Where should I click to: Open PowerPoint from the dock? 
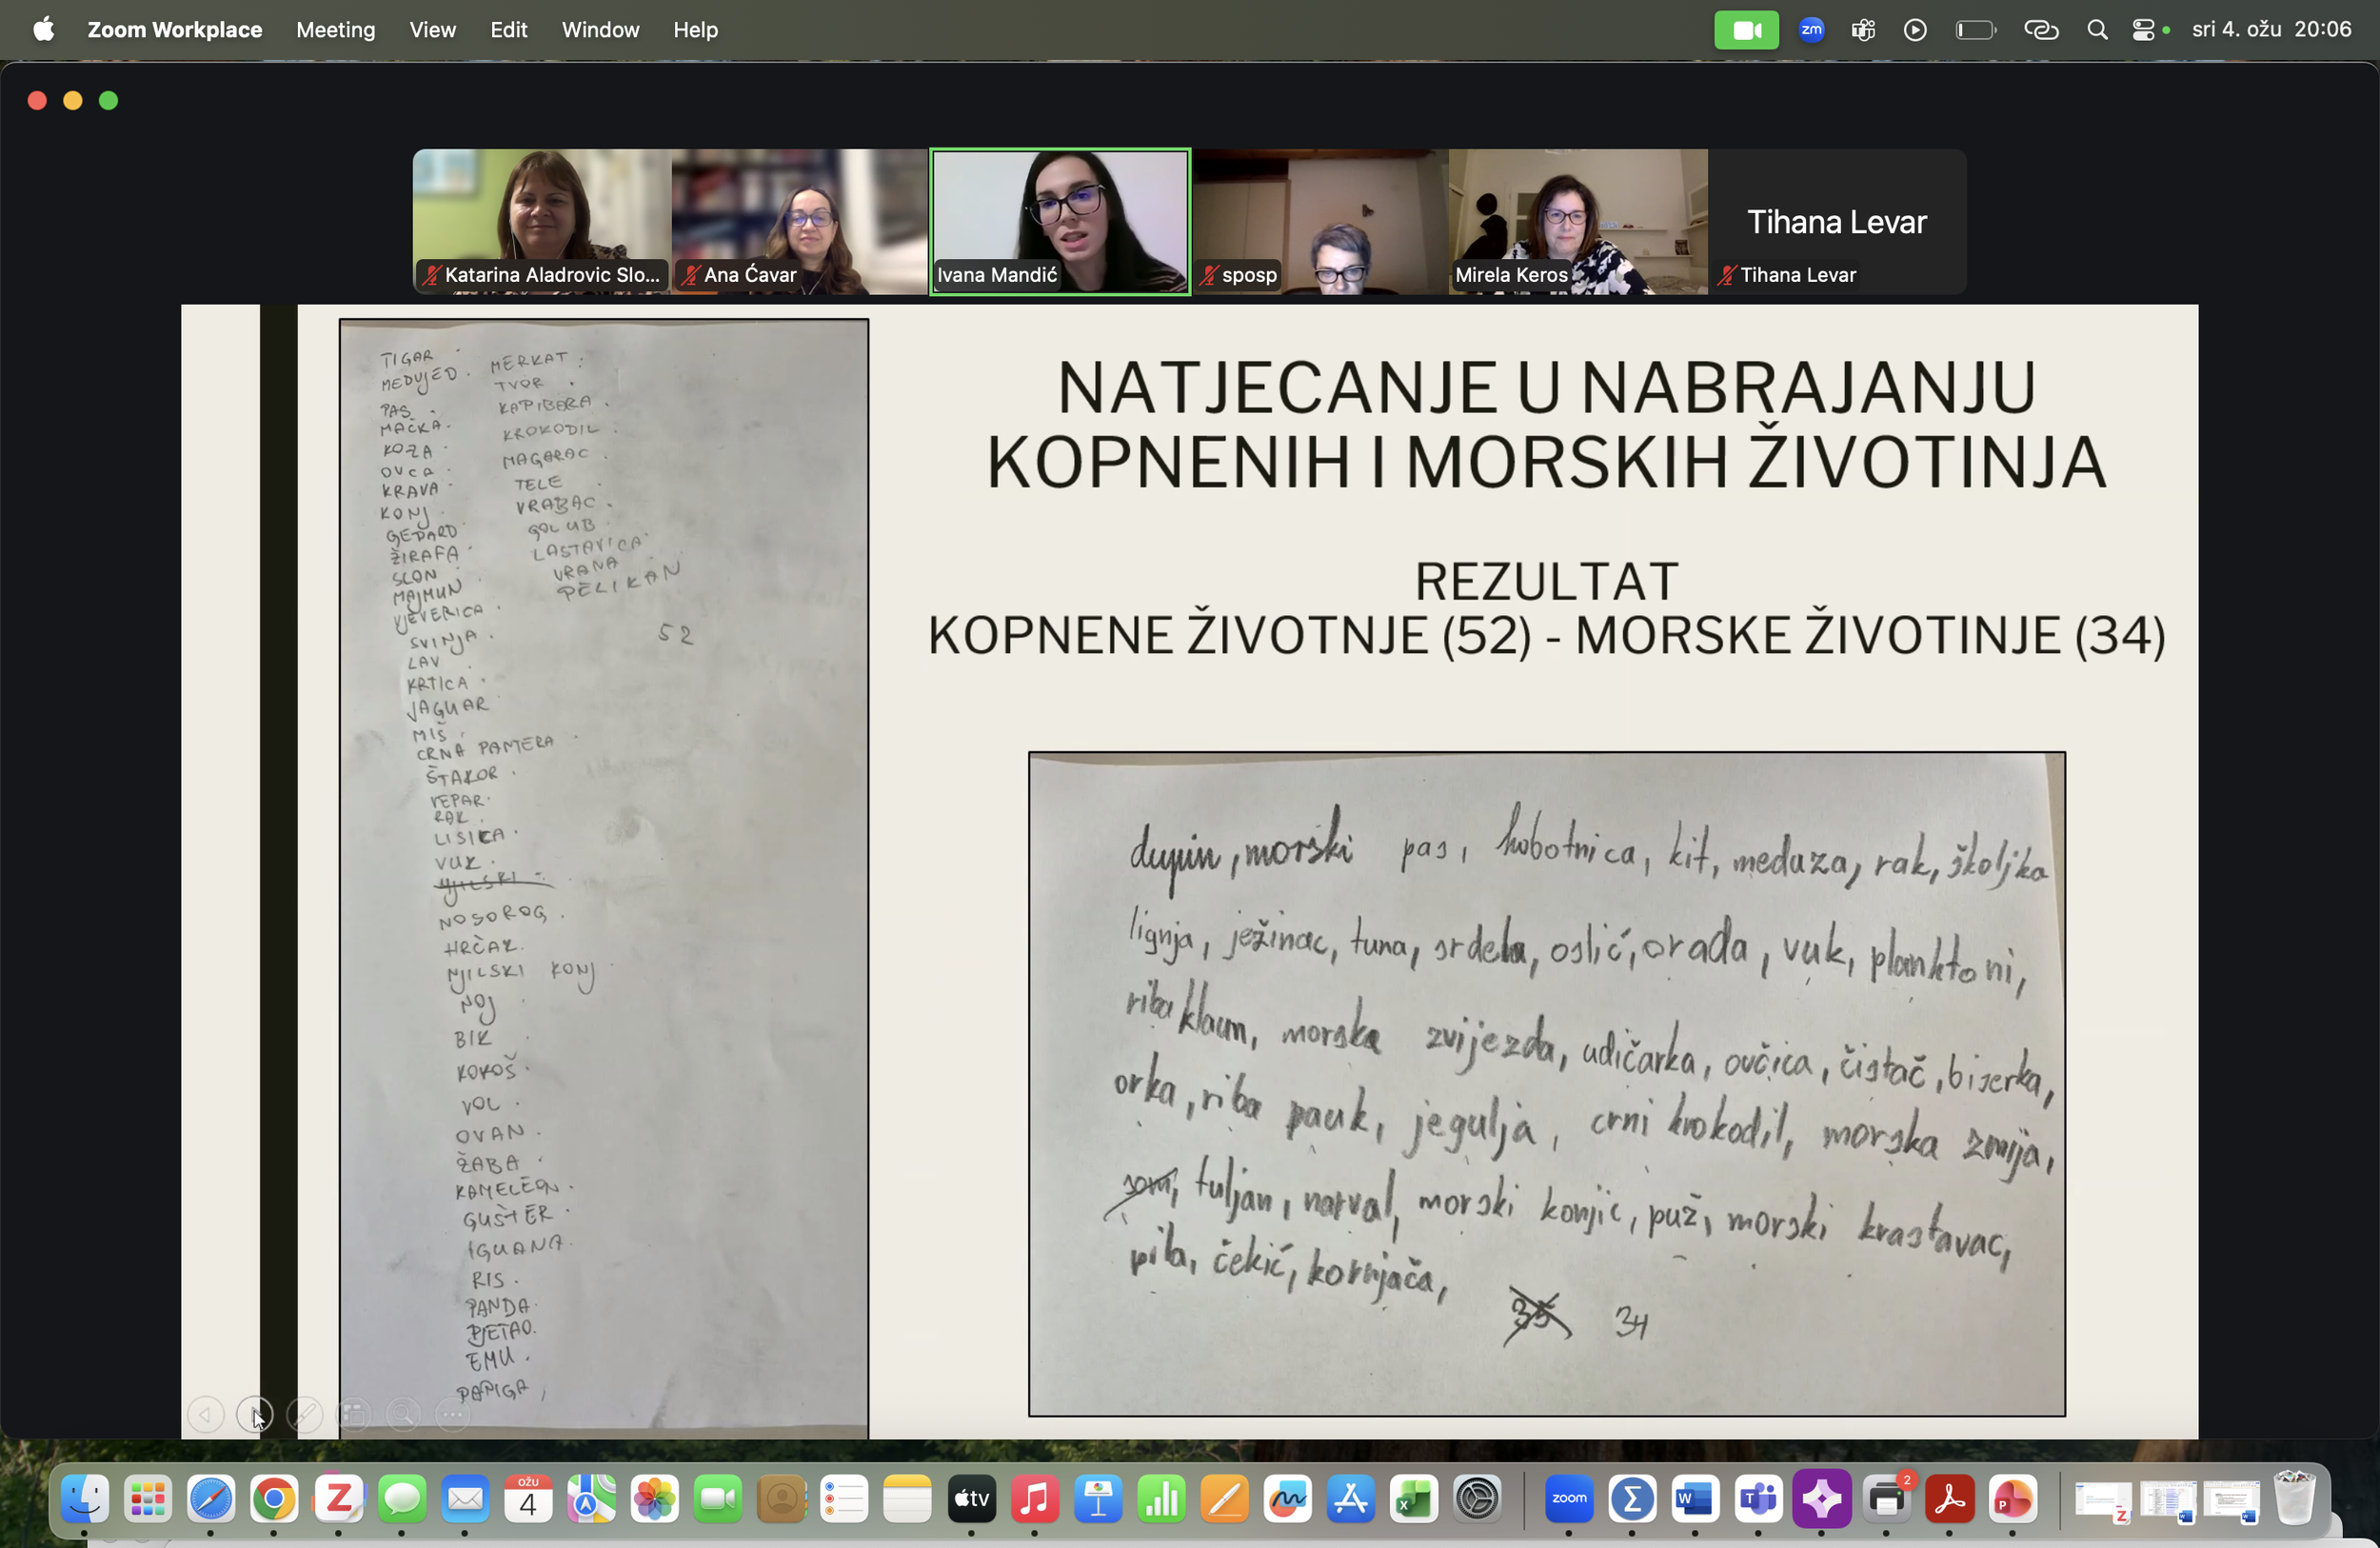pyautogui.click(x=2013, y=1499)
